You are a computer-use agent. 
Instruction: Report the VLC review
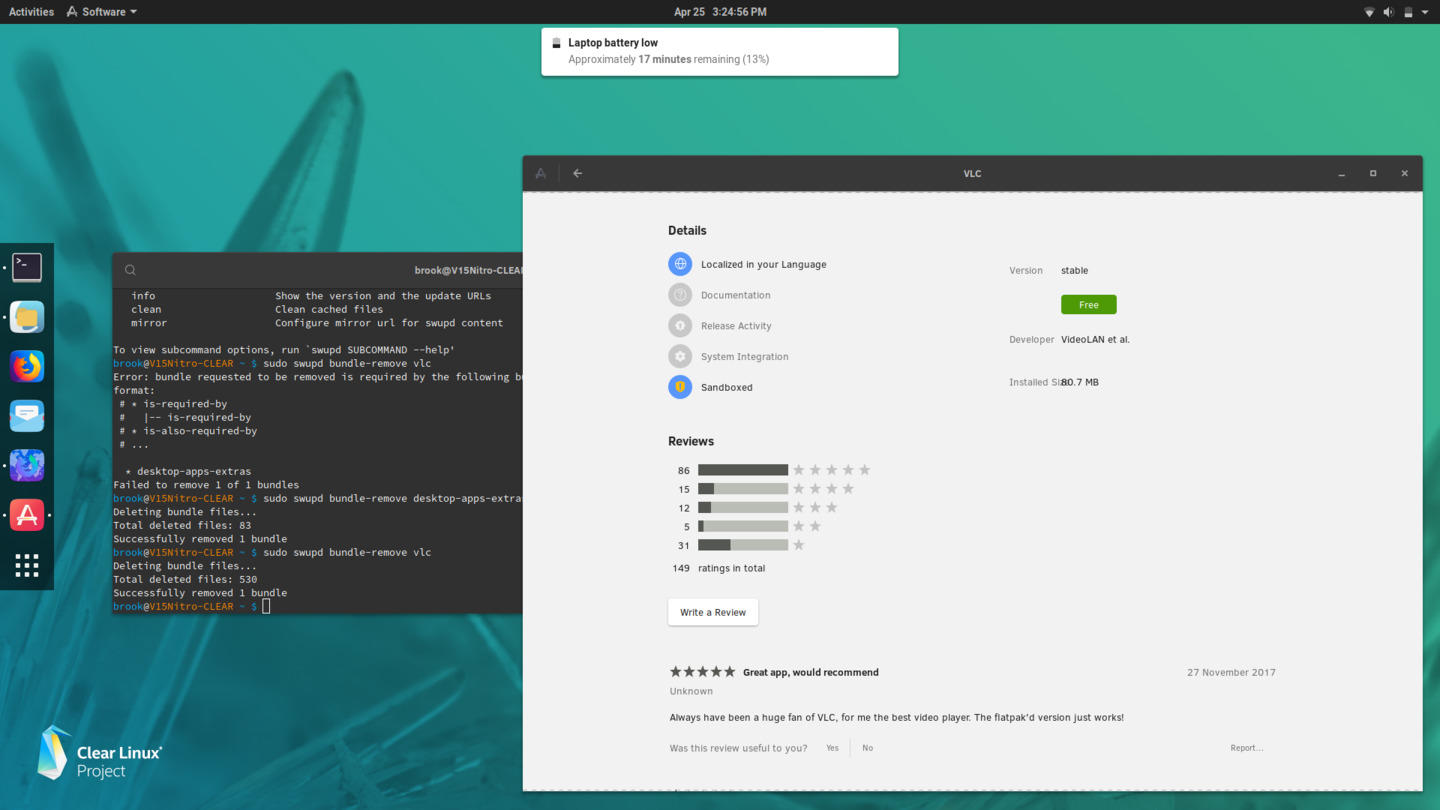point(1246,748)
